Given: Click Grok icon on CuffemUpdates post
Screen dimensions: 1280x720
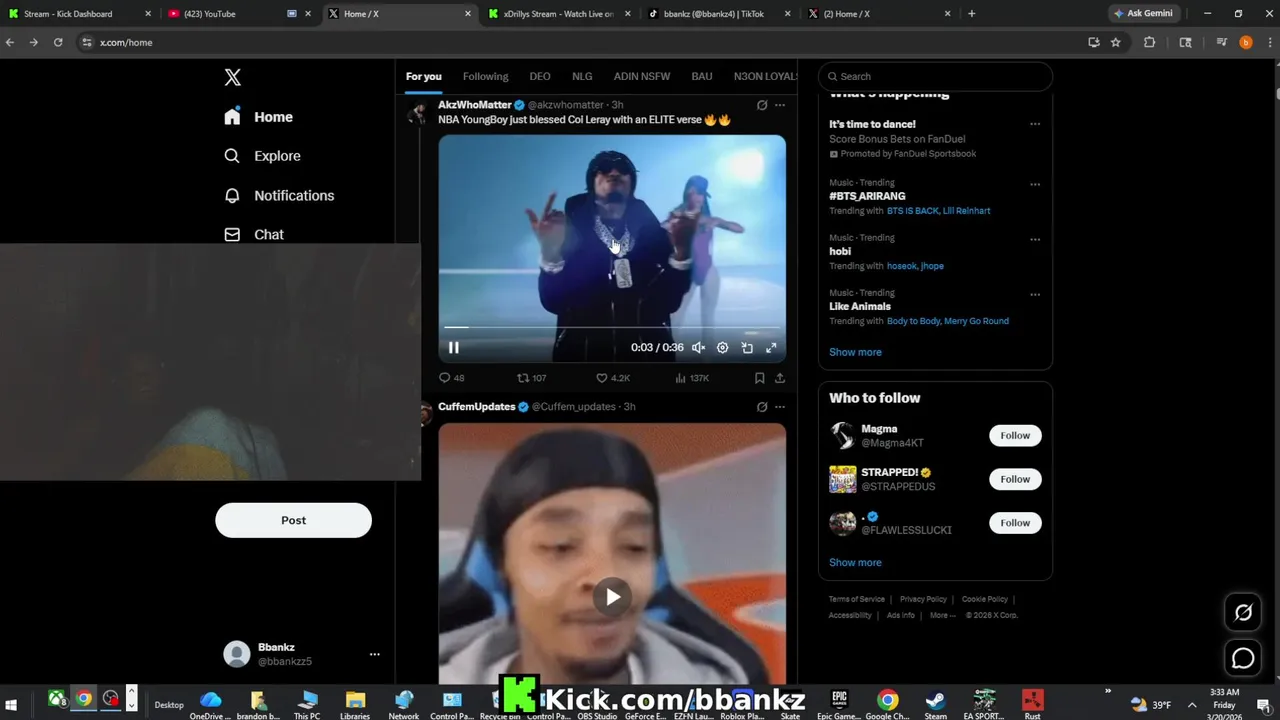Looking at the screenshot, I should (x=762, y=406).
